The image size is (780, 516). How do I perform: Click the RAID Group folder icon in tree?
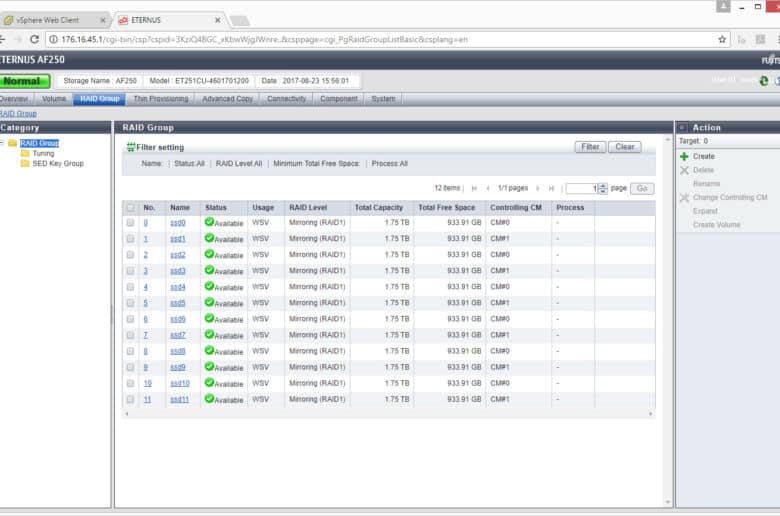[13, 143]
